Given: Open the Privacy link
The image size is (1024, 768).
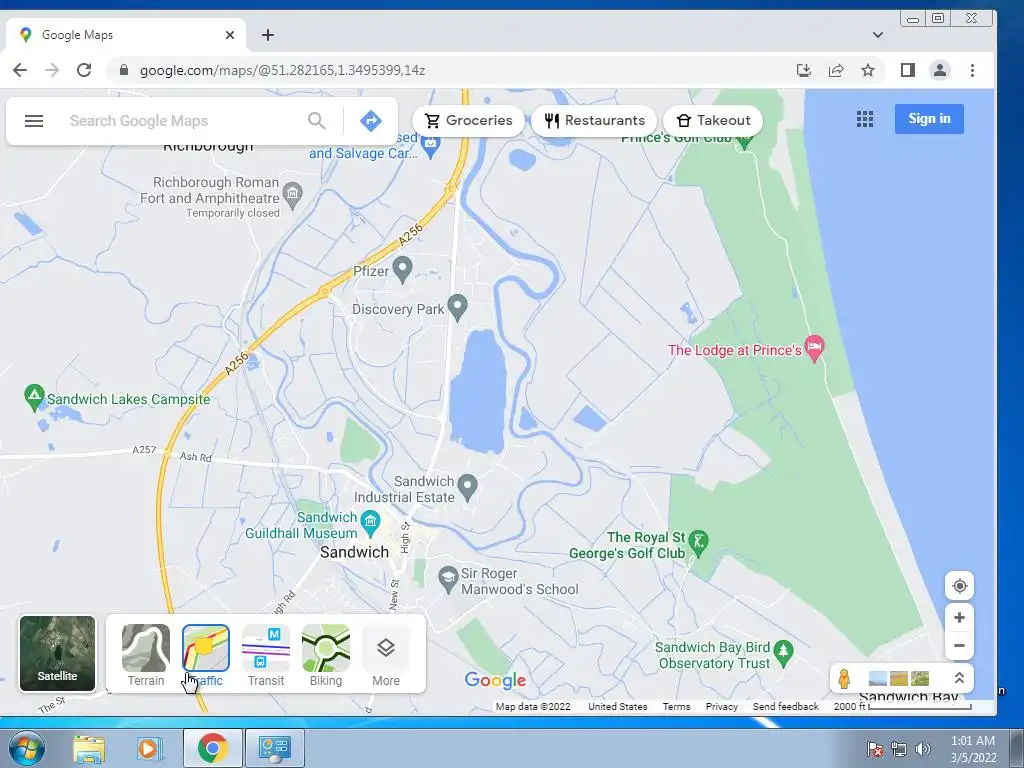Looking at the screenshot, I should [722, 707].
